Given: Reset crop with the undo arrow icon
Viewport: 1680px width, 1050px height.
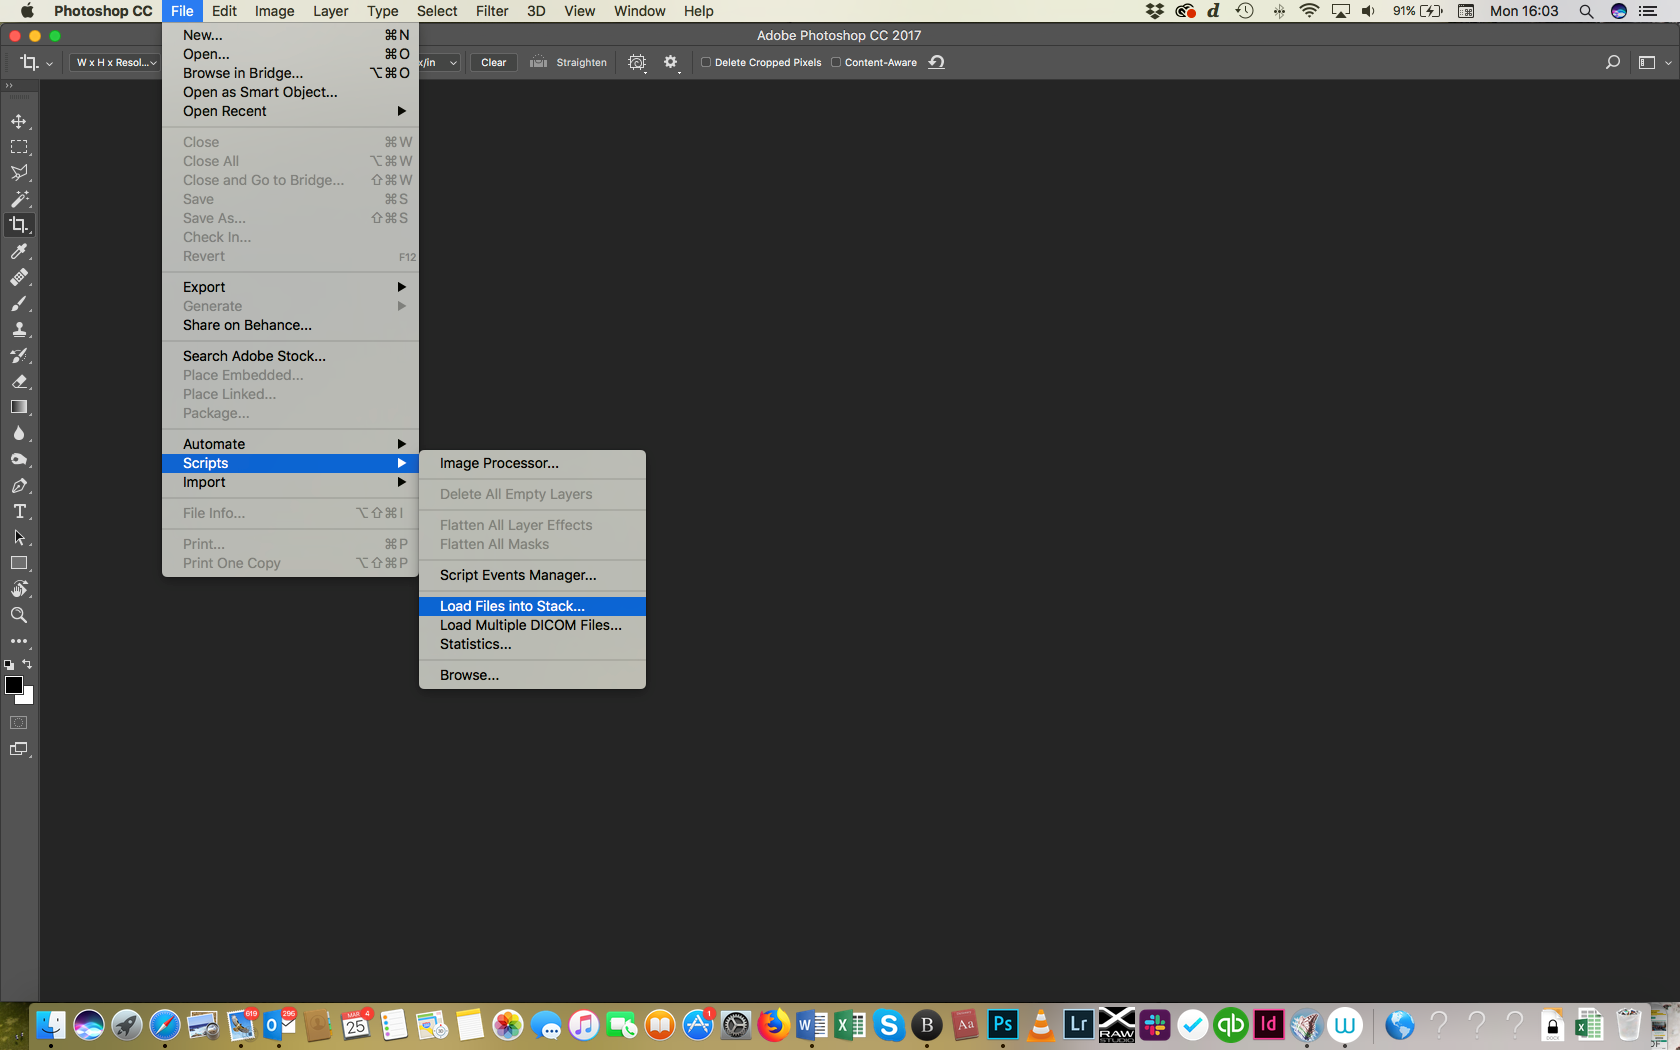Looking at the screenshot, I should 936,62.
